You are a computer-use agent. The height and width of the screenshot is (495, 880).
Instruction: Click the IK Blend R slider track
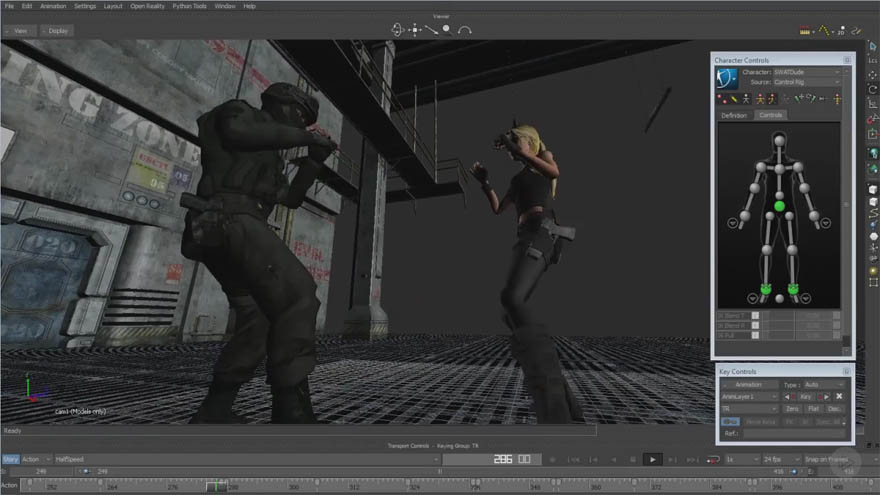point(778,326)
